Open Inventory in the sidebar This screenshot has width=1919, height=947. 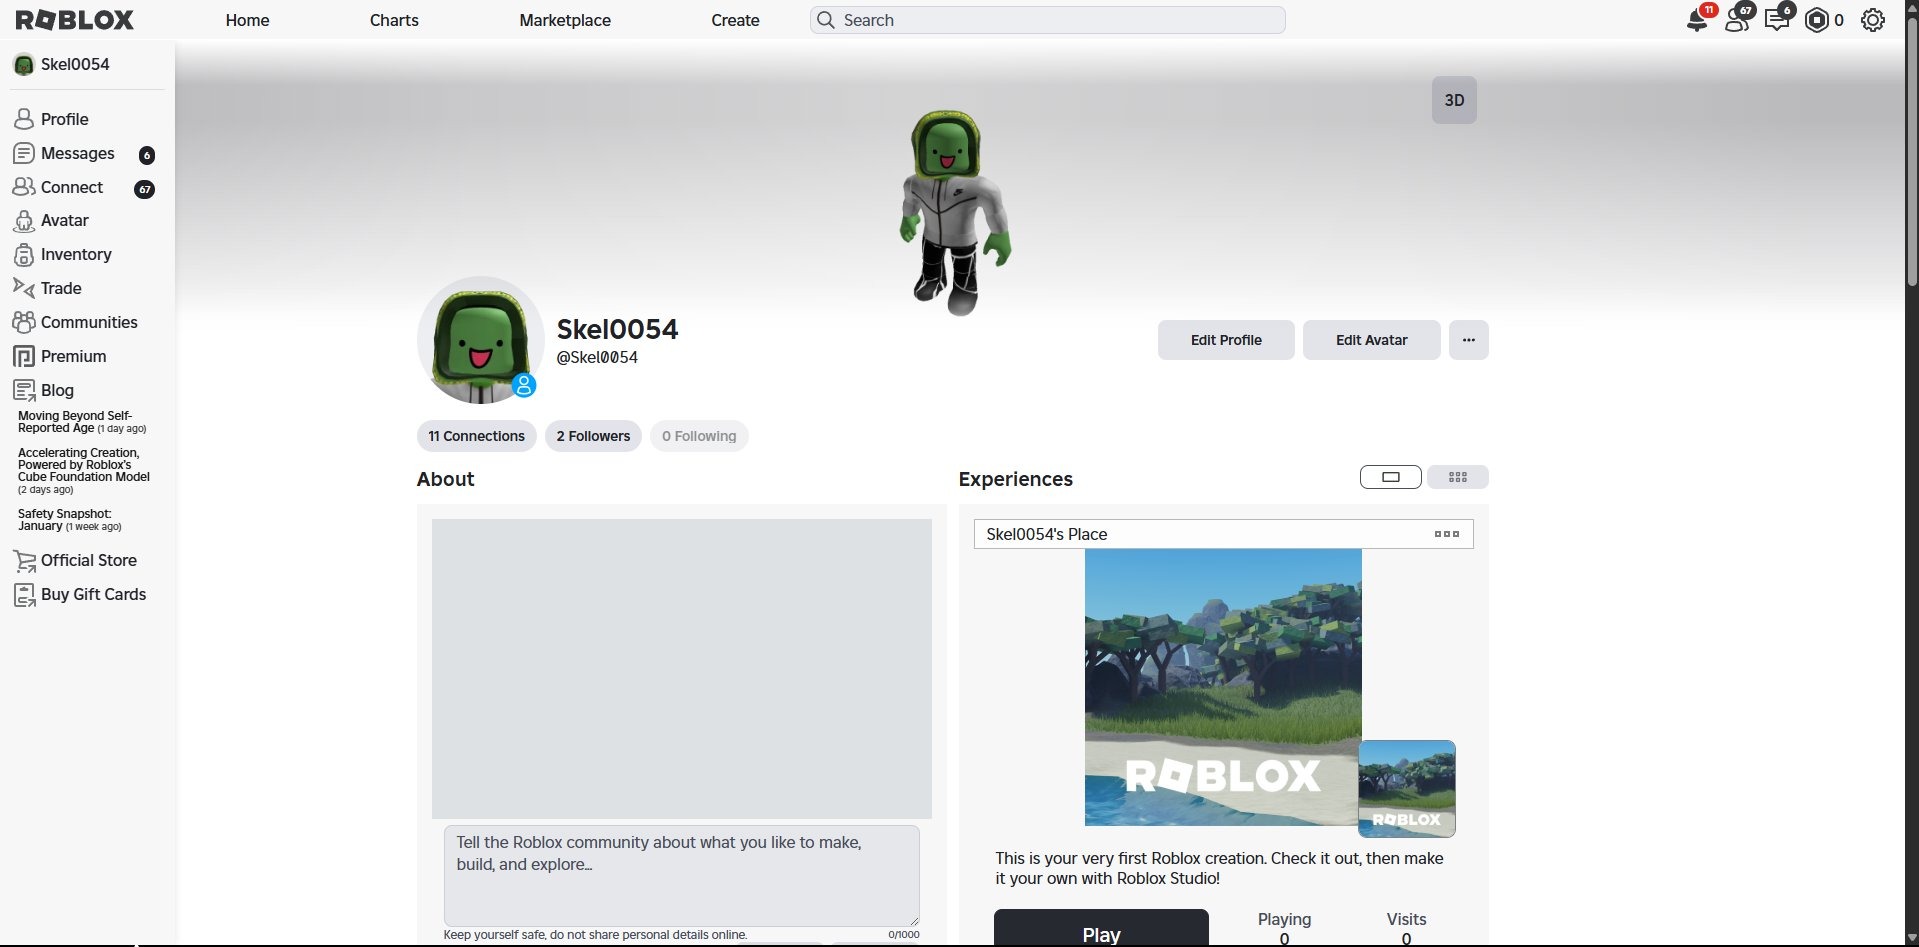click(76, 255)
